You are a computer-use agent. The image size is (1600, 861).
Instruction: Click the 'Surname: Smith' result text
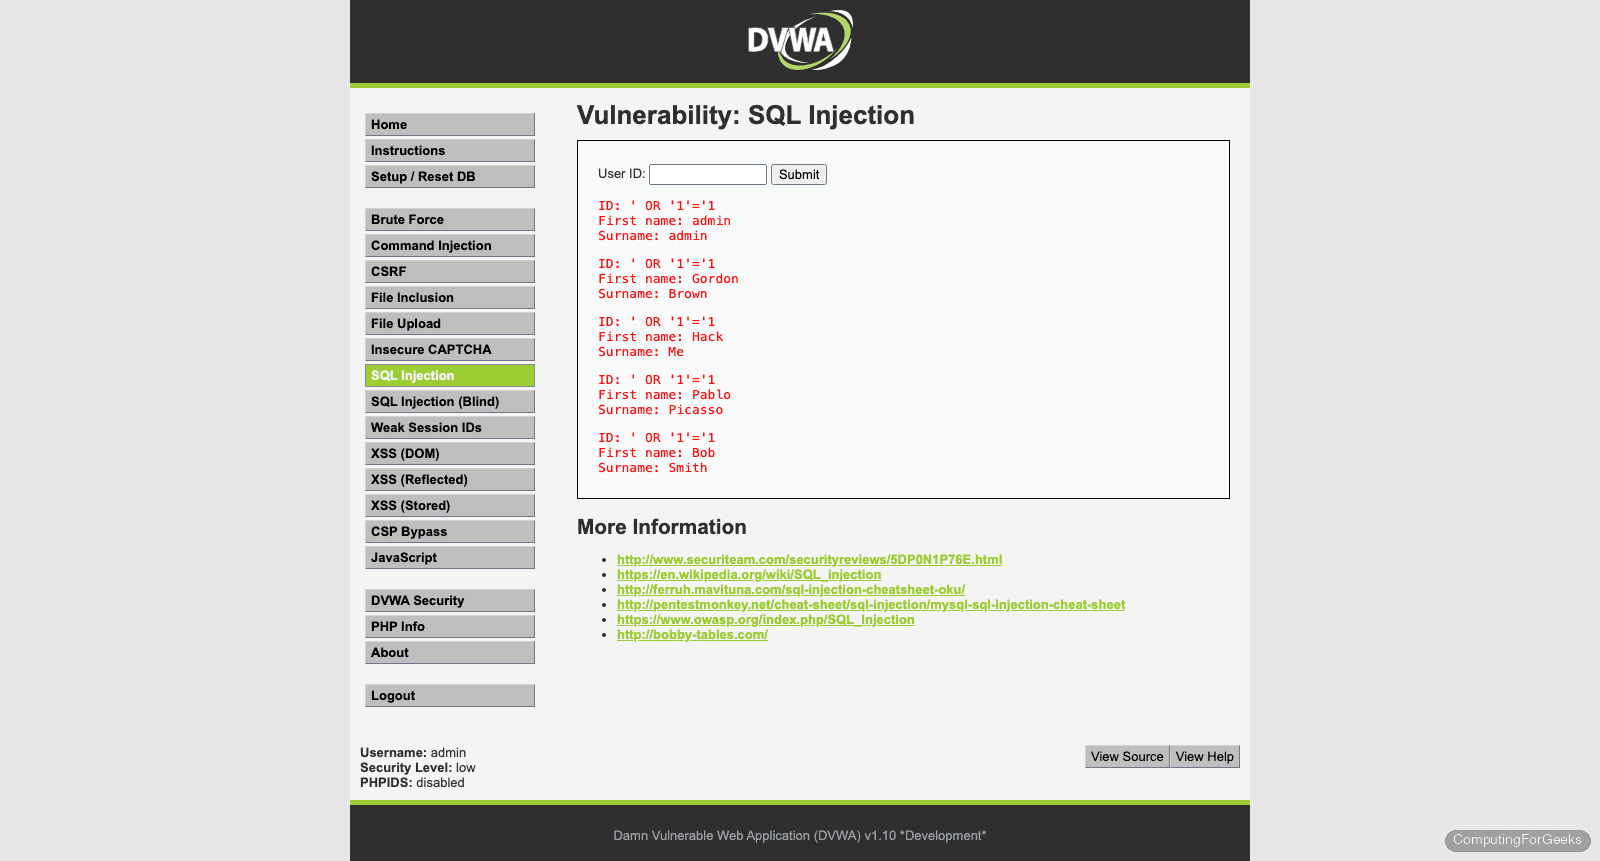tap(653, 468)
